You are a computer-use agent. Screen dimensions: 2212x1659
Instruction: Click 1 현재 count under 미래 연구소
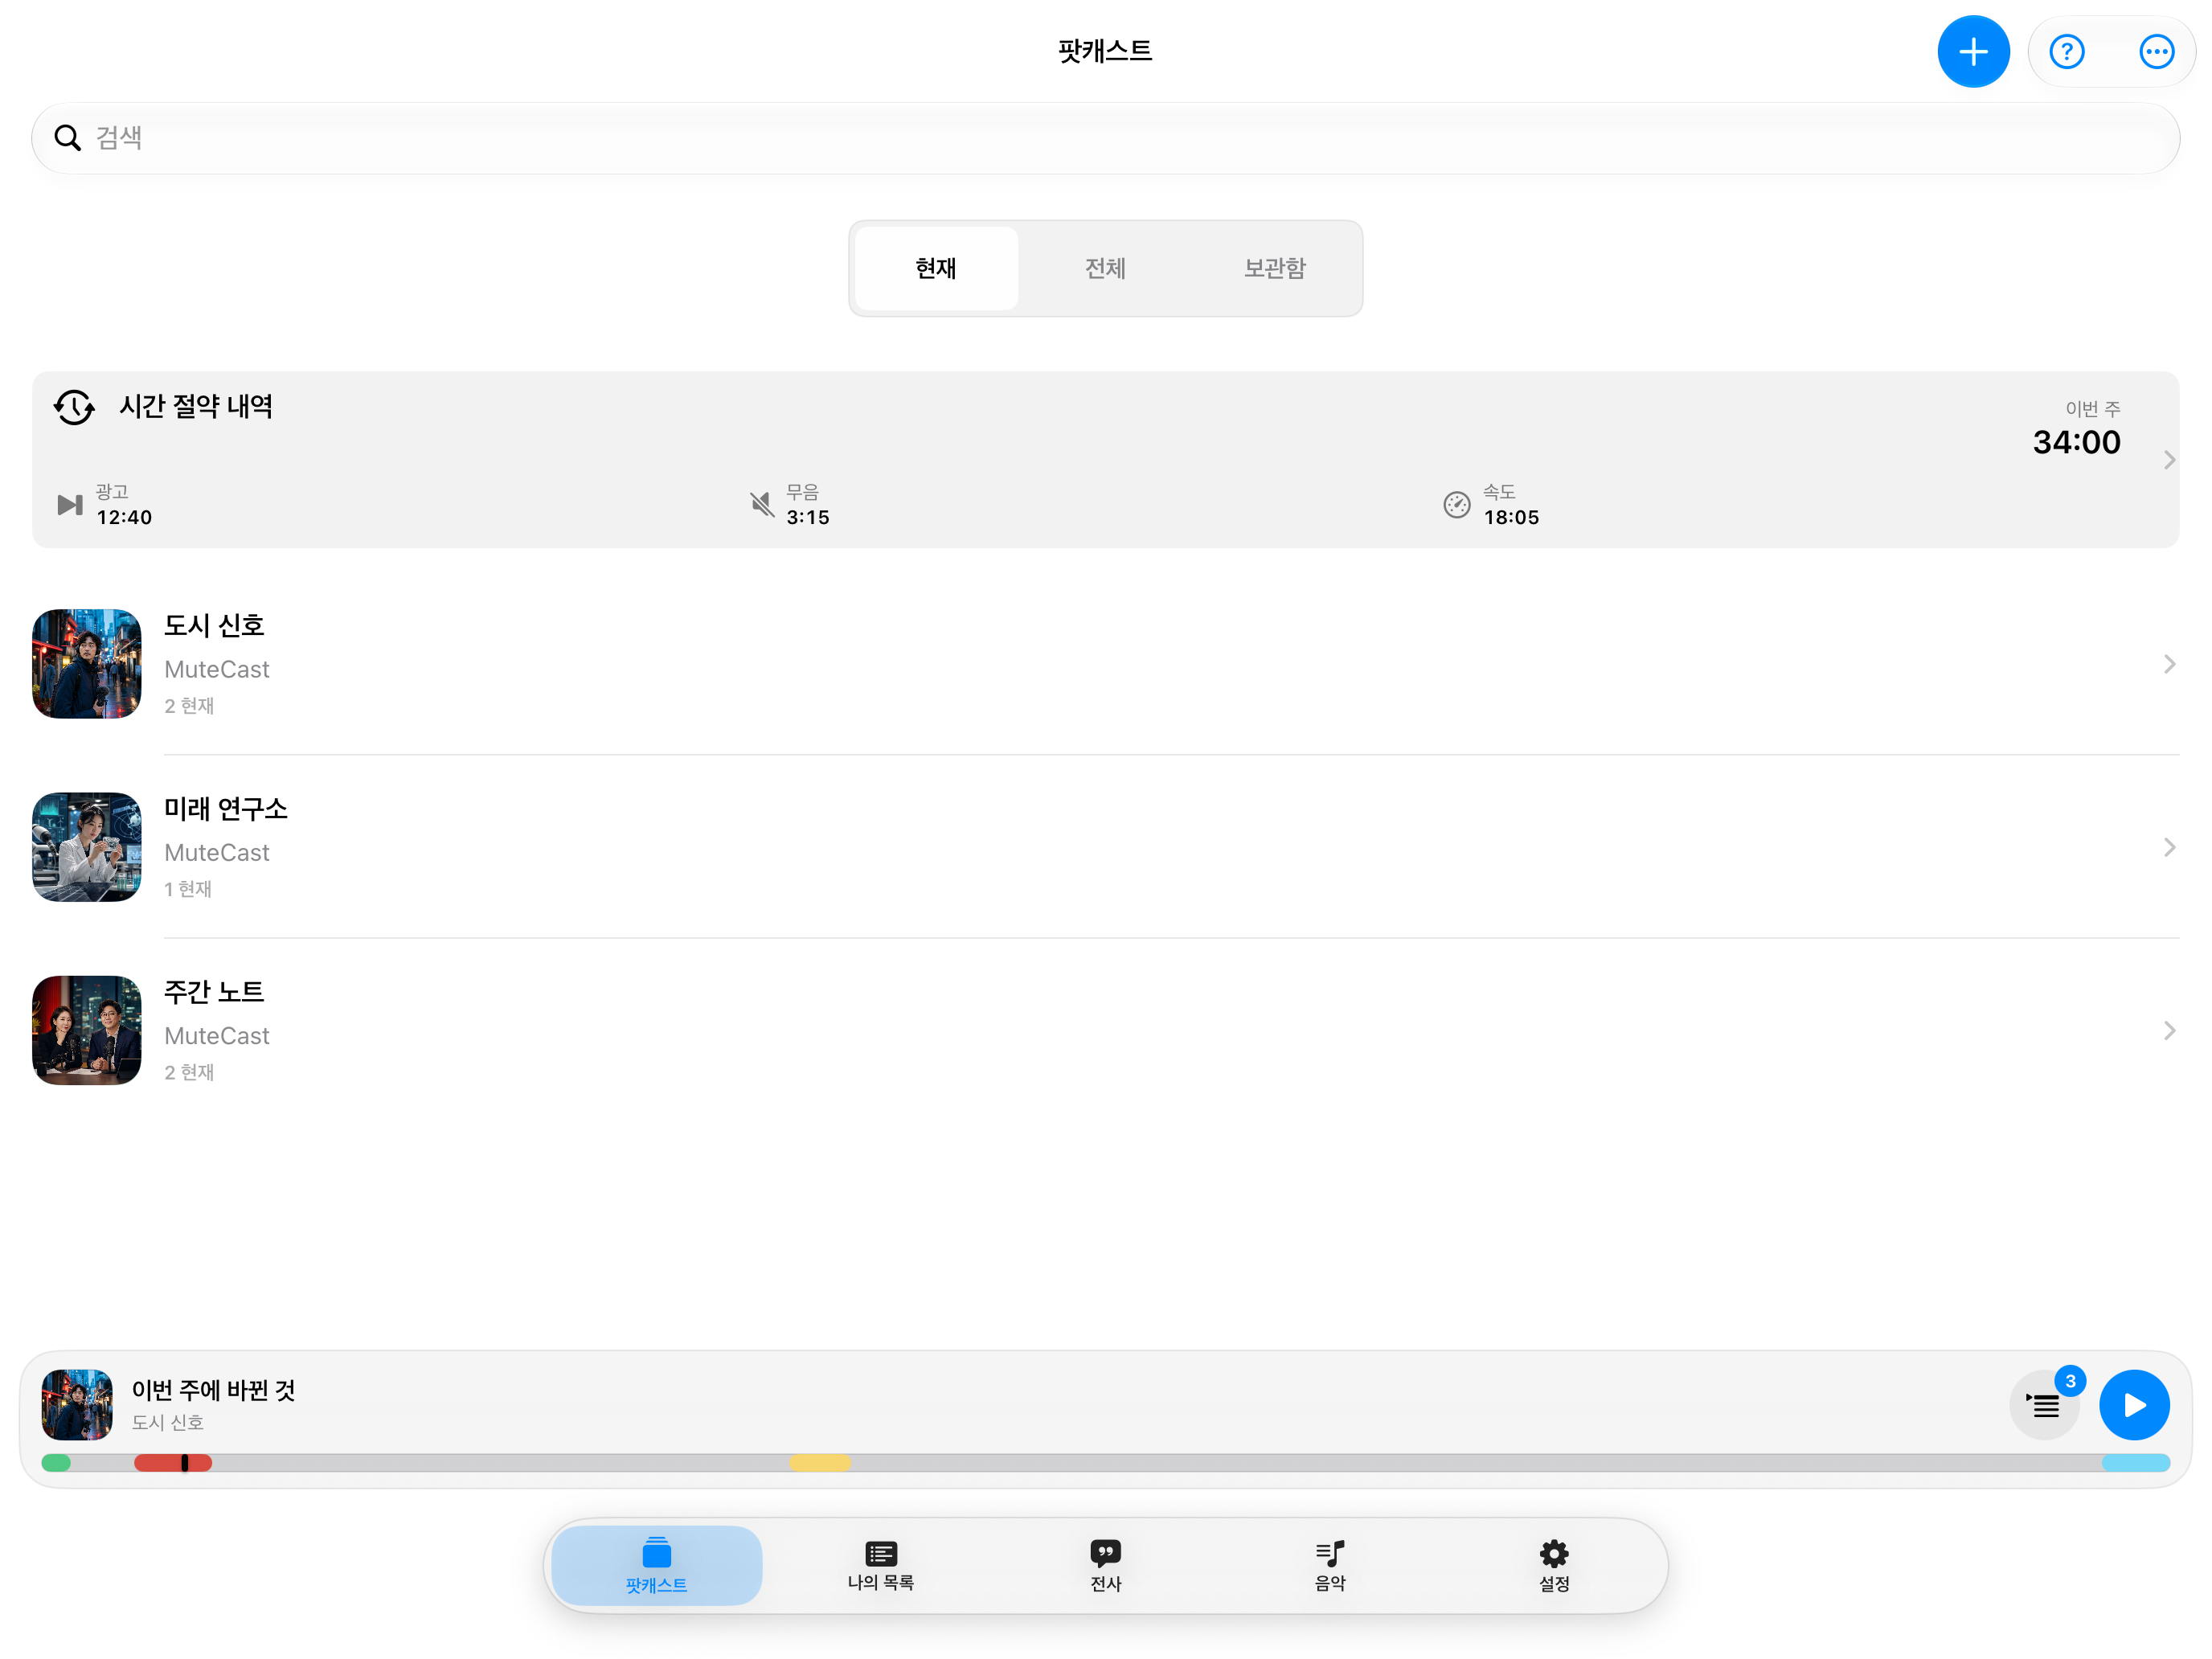tap(188, 889)
